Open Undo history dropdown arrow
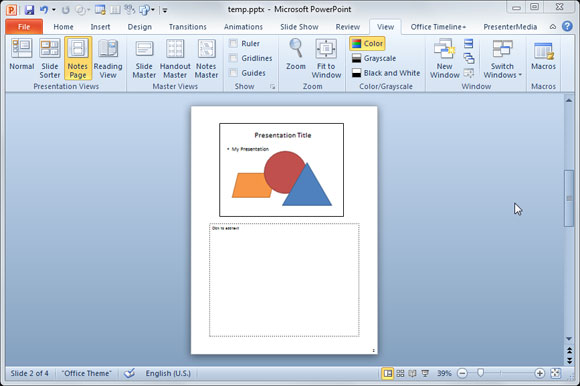The height and width of the screenshot is (386, 580). (x=54, y=10)
